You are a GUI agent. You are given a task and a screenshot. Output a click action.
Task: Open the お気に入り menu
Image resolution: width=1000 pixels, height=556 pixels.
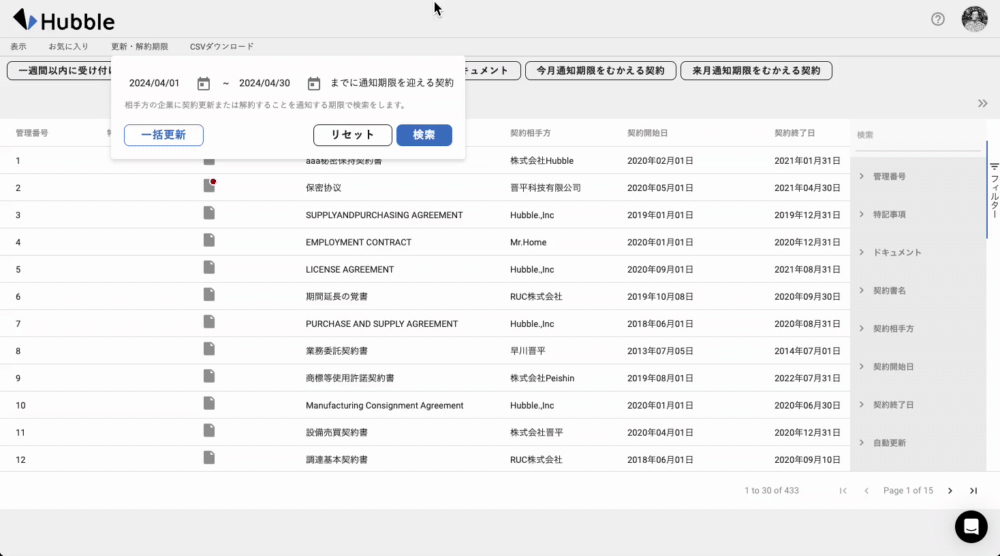point(68,47)
